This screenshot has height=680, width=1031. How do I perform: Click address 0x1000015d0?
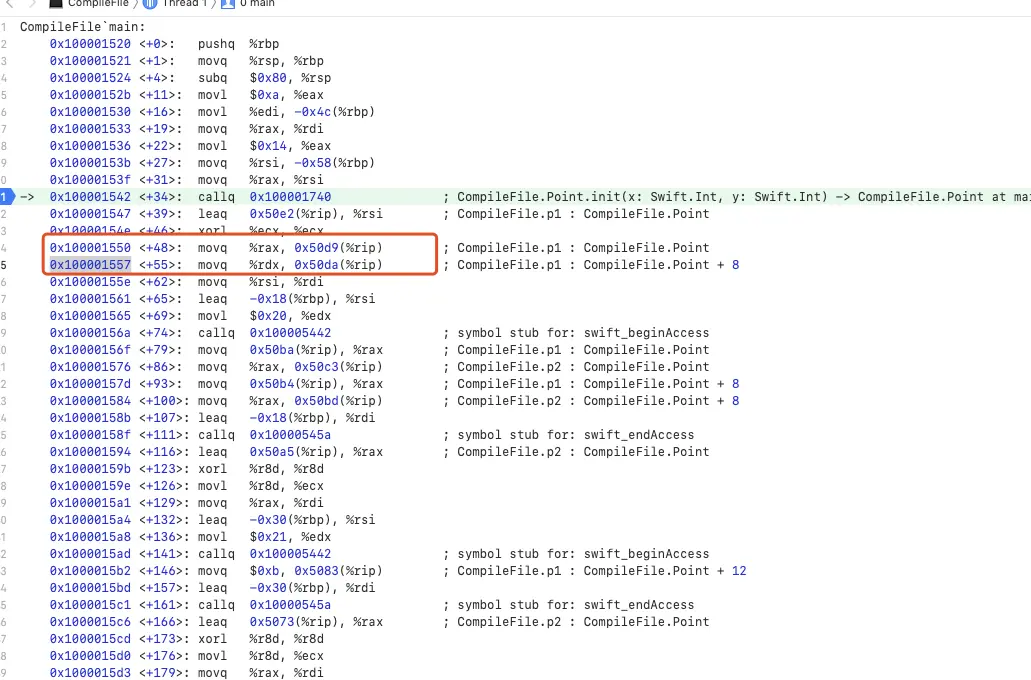(x=90, y=656)
